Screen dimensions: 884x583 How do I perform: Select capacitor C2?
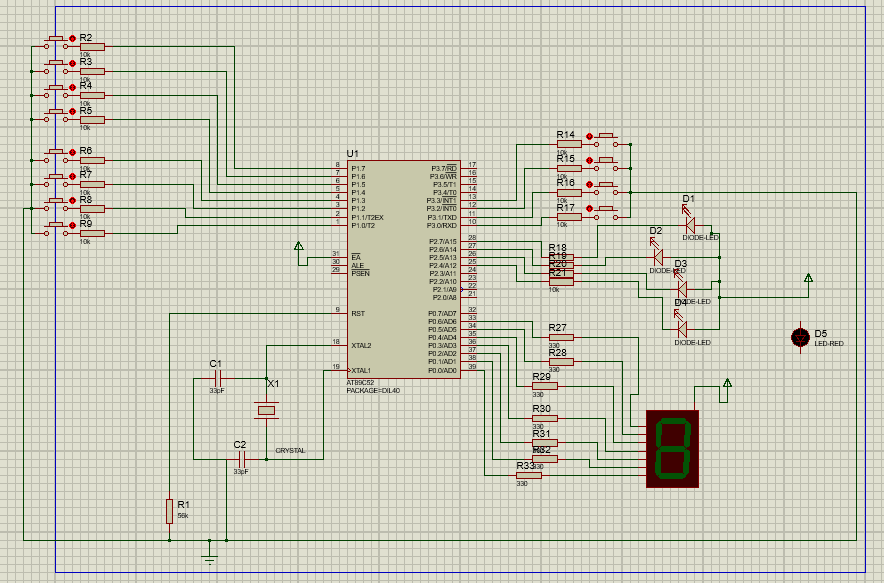click(x=241, y=459)
